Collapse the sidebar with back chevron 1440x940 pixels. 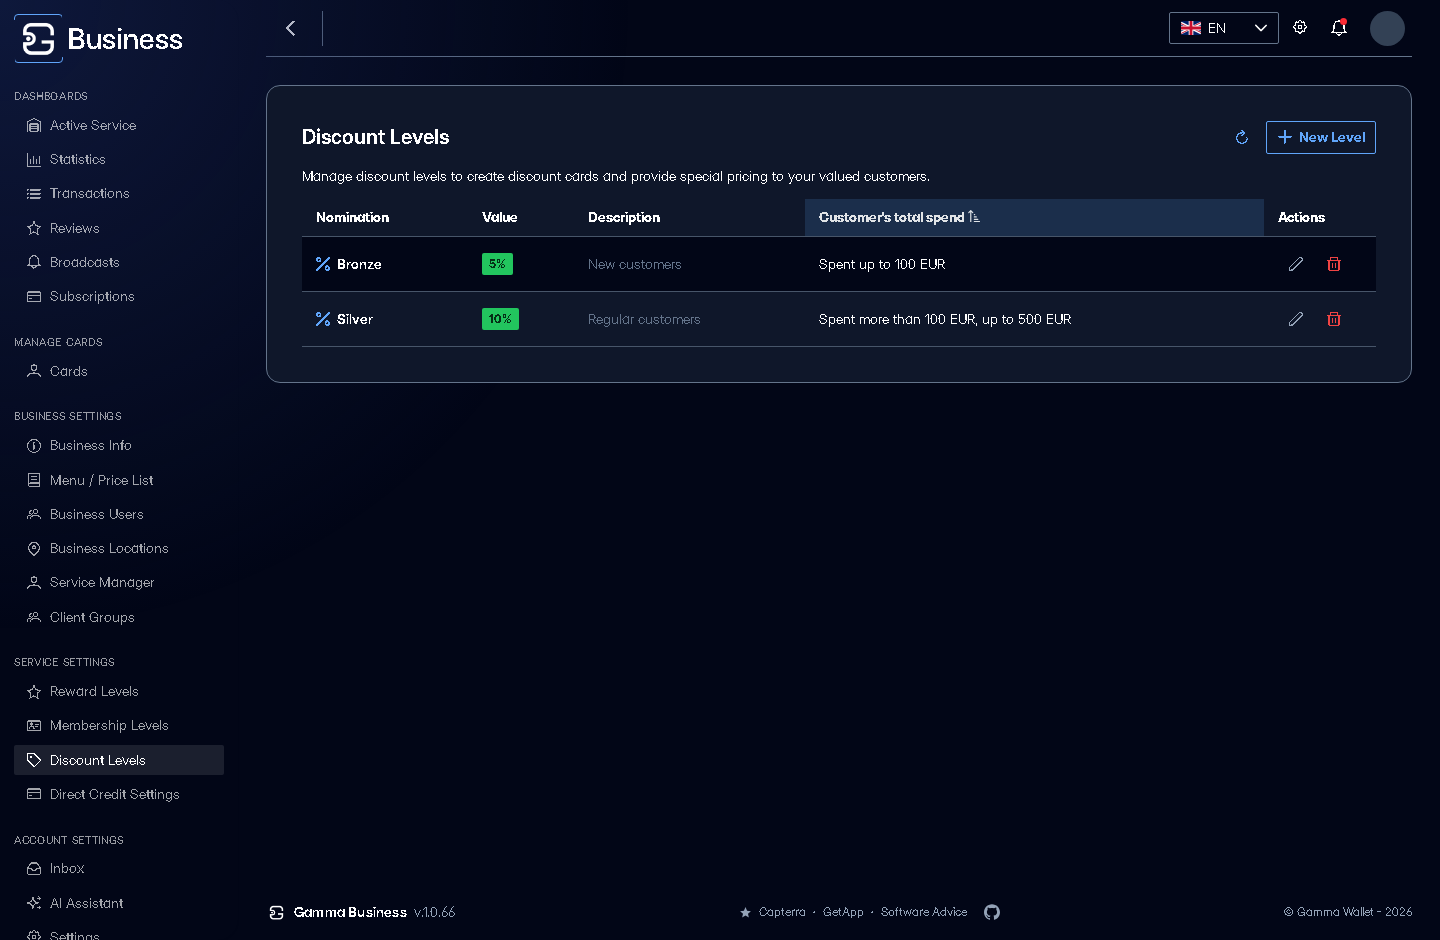click(291, 28)
